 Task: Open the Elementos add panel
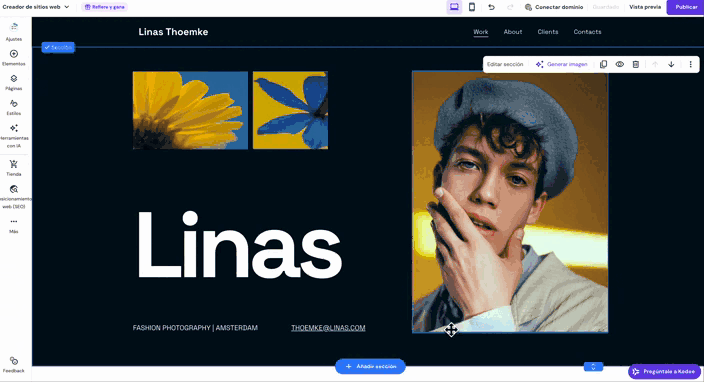point(14,58)
